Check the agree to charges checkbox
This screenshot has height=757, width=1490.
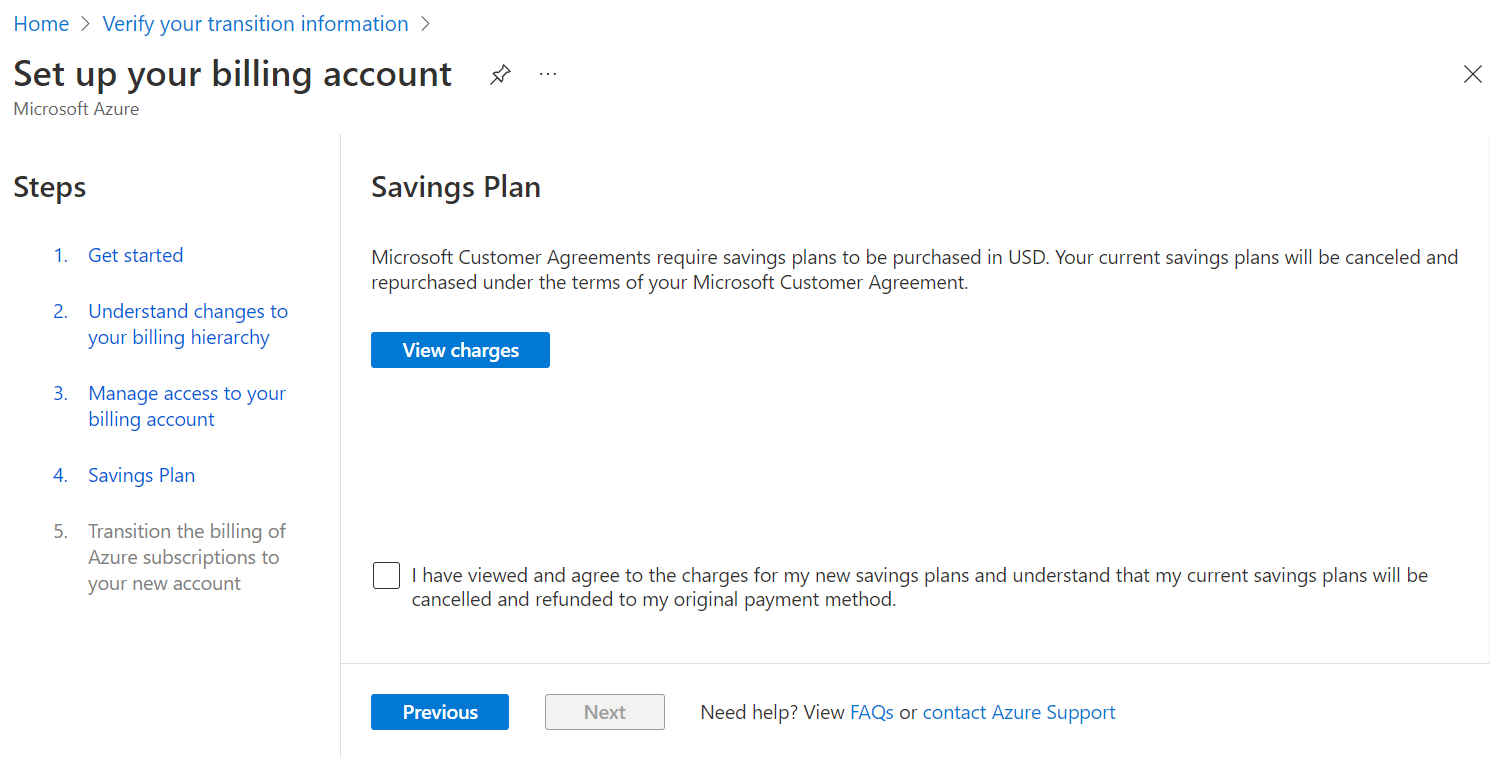point(386,576)
